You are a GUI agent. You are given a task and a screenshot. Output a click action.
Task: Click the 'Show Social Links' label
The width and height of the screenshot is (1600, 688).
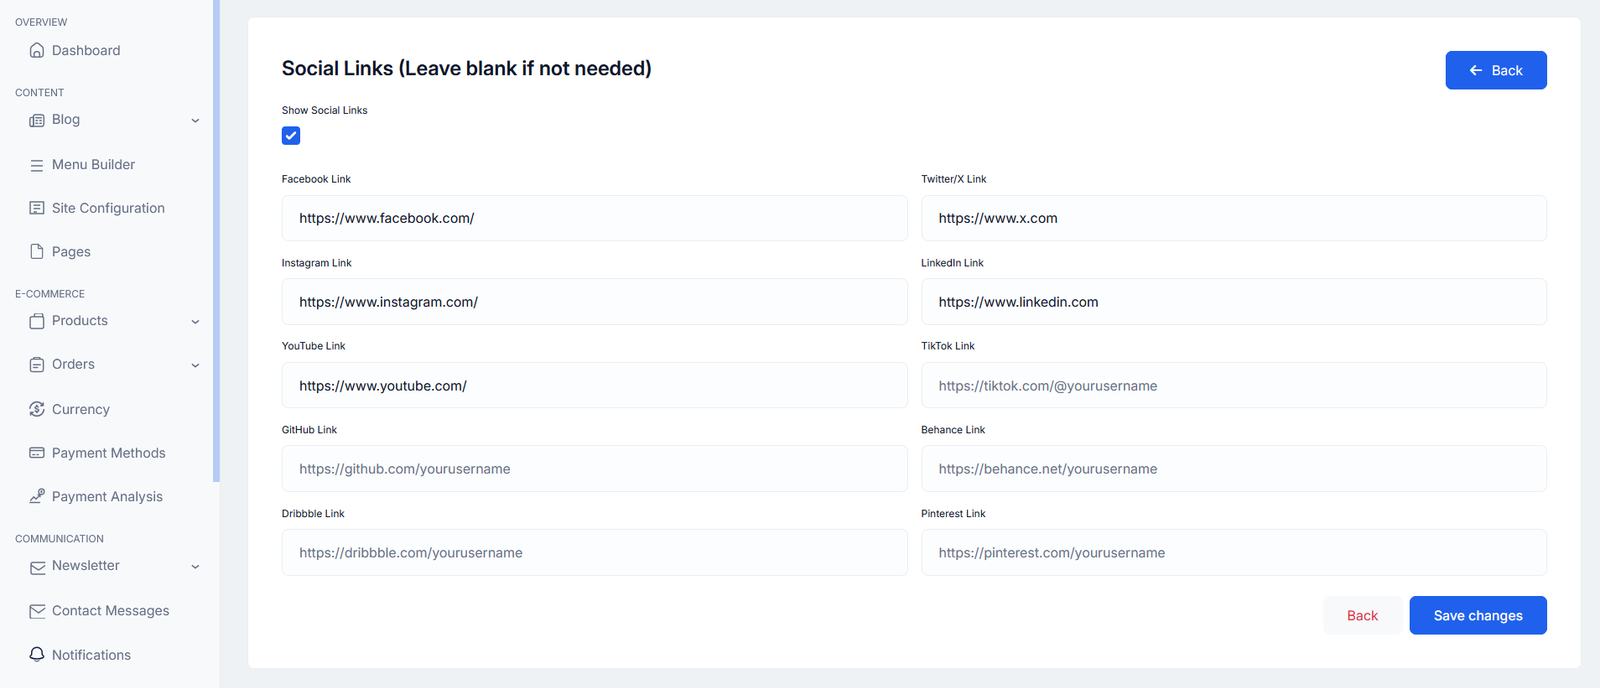coord(324,110)
